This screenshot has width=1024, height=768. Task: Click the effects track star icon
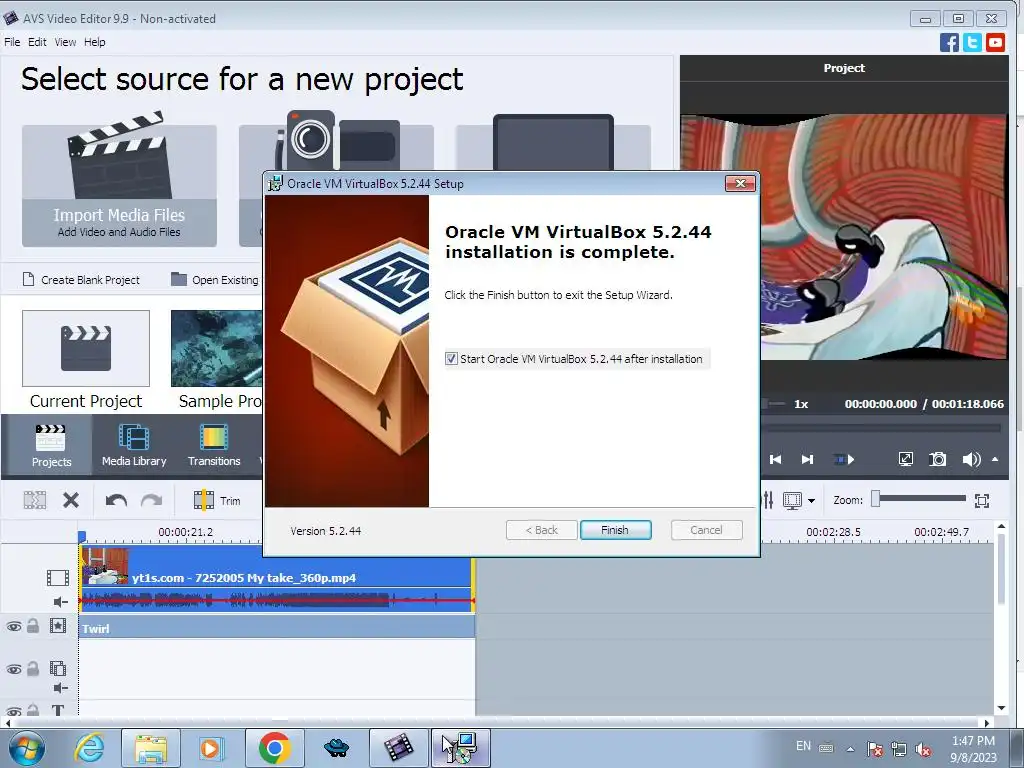(58, 626)
